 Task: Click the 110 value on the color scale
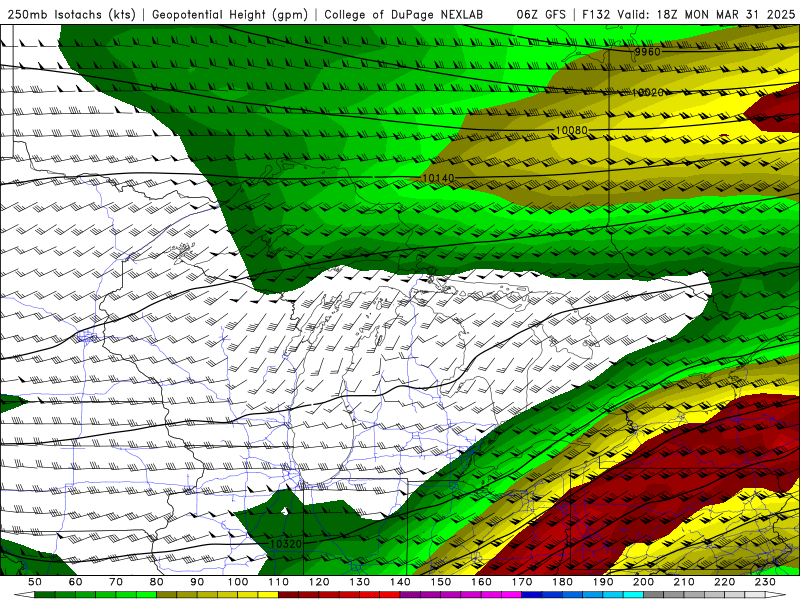[x=279, y=582]
